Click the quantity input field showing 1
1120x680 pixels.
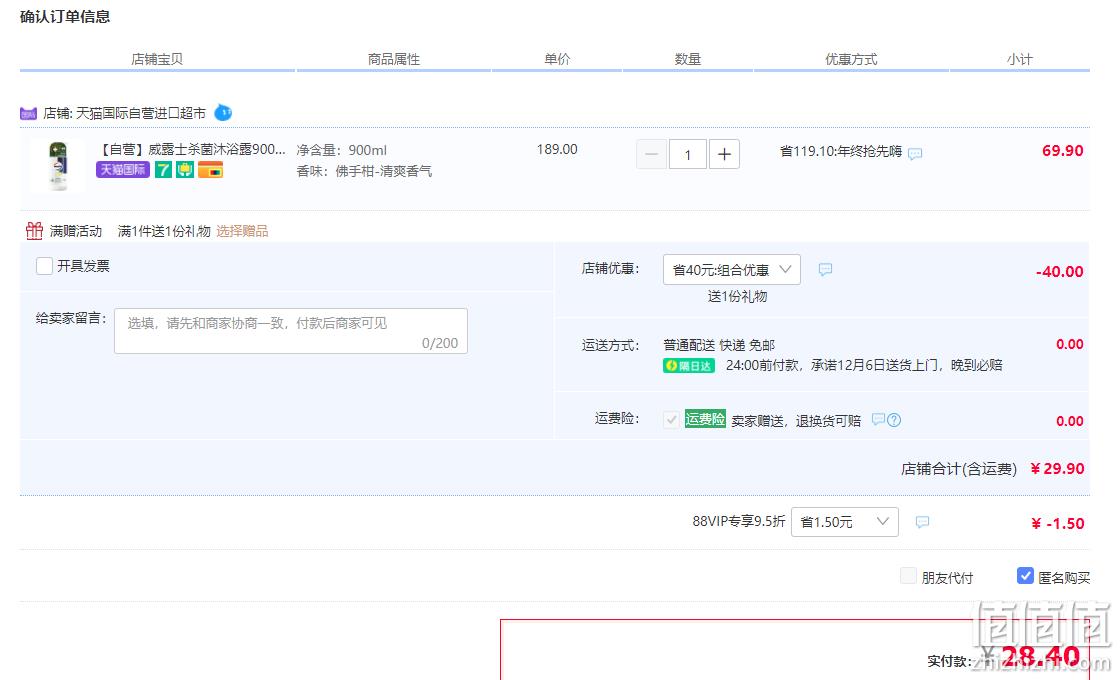[688, 154]
